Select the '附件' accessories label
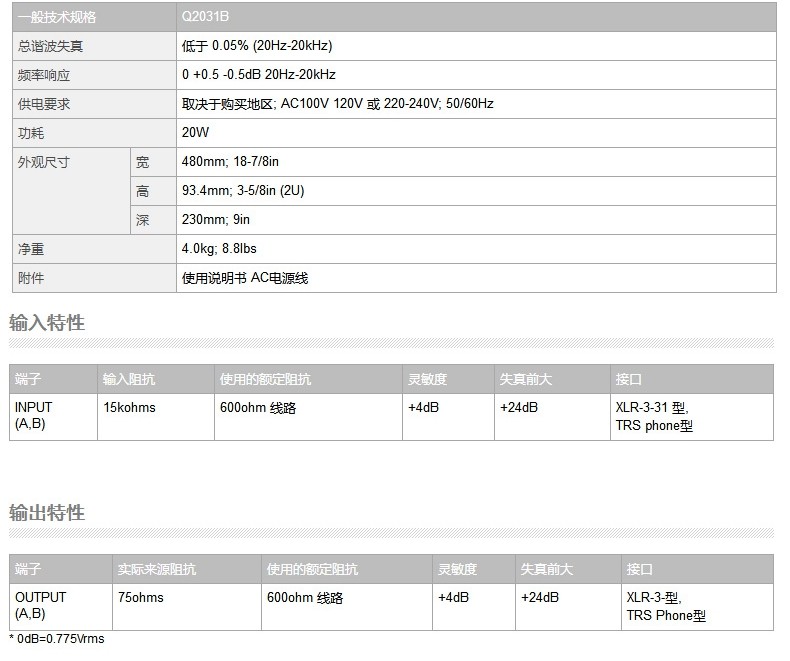Viewport: 790px width, 661px height. 94,278
